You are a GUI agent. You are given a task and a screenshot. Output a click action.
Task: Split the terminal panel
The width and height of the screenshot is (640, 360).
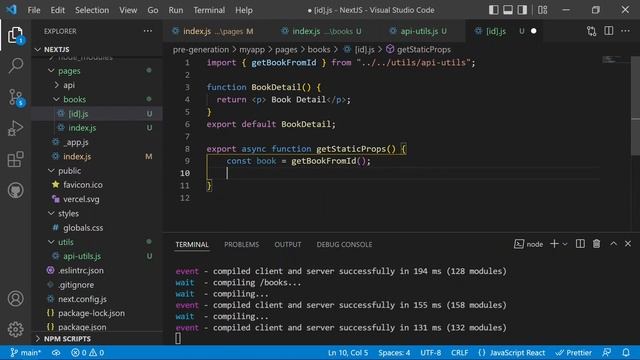[580, 244]
